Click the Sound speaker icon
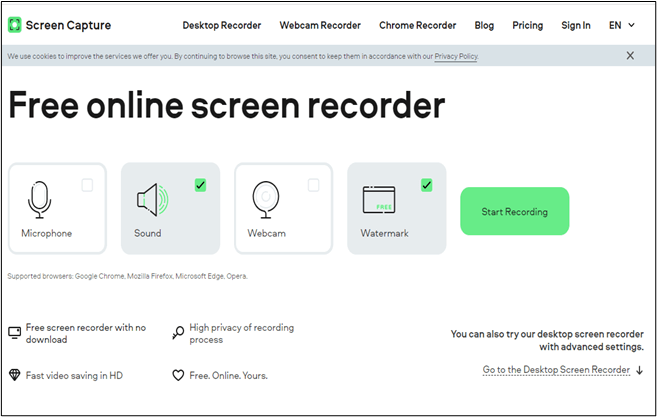Screen dimensions: 657x417 [153, 199]
